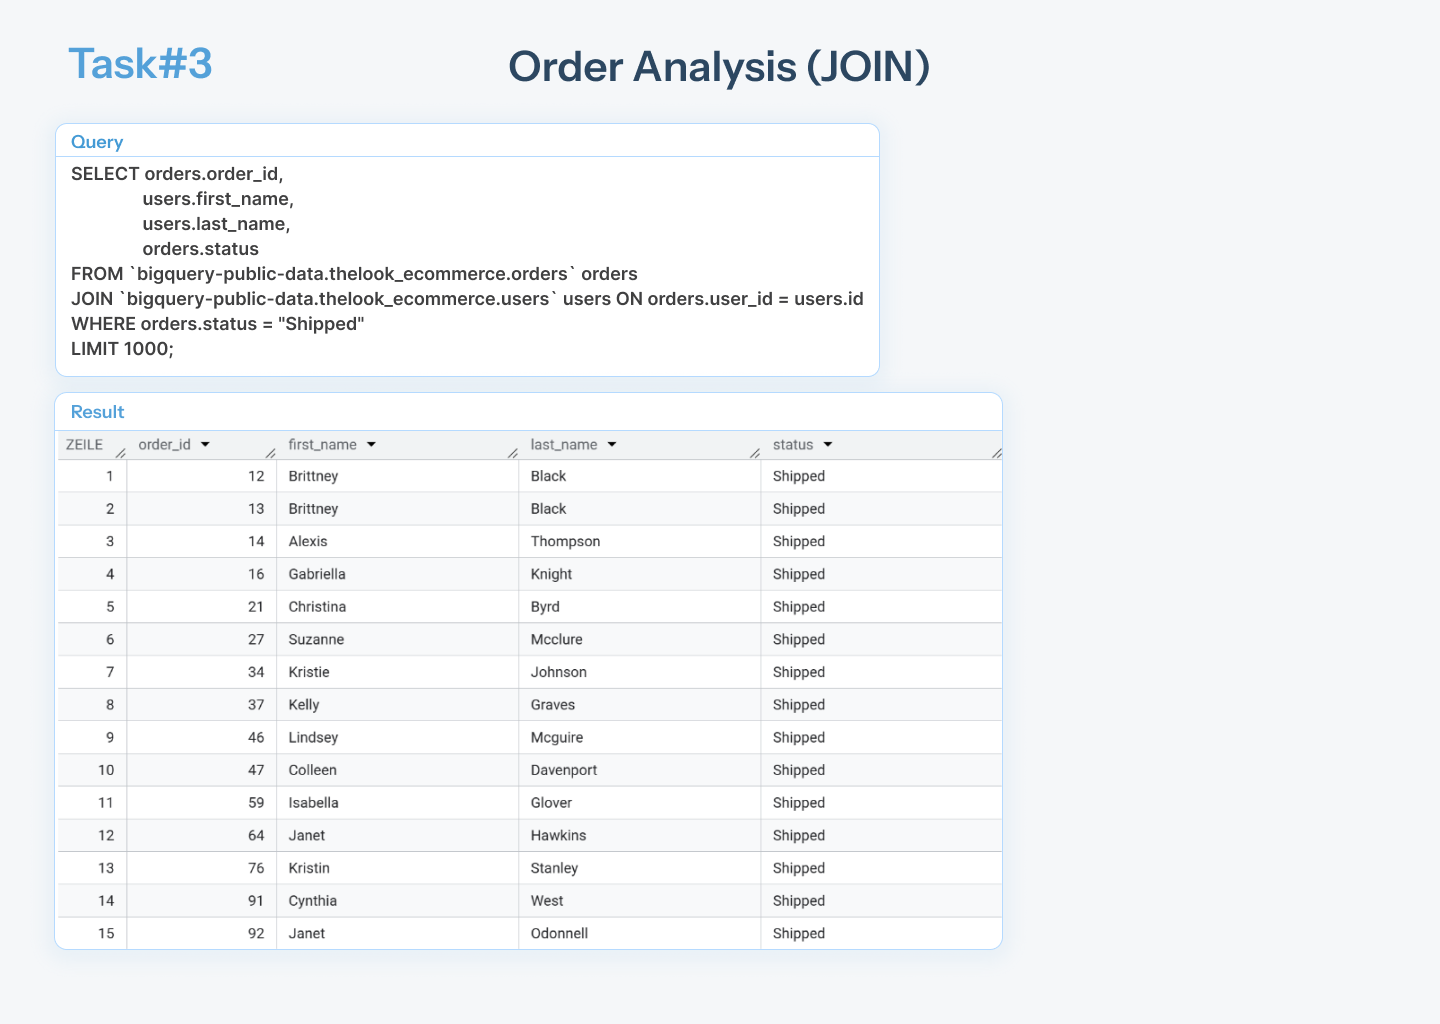Click the FROM orders table line

[x=354, y=274]
